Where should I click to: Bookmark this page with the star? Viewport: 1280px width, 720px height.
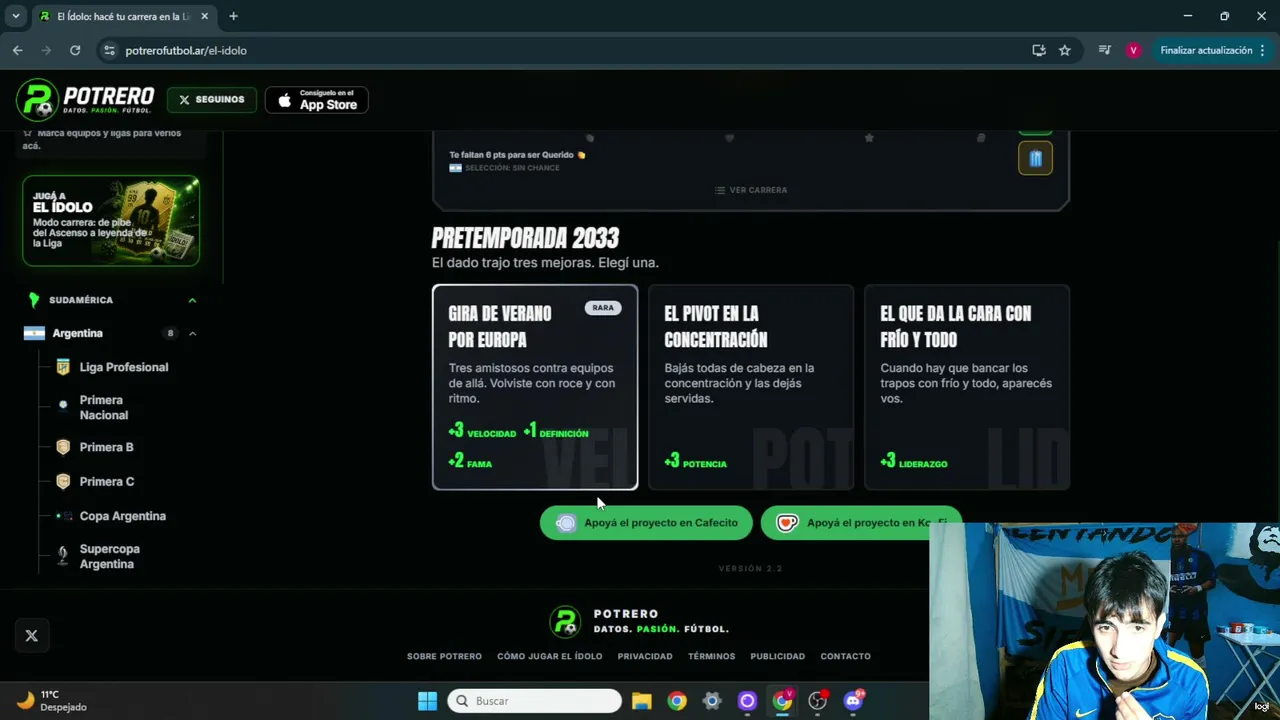1065,50
